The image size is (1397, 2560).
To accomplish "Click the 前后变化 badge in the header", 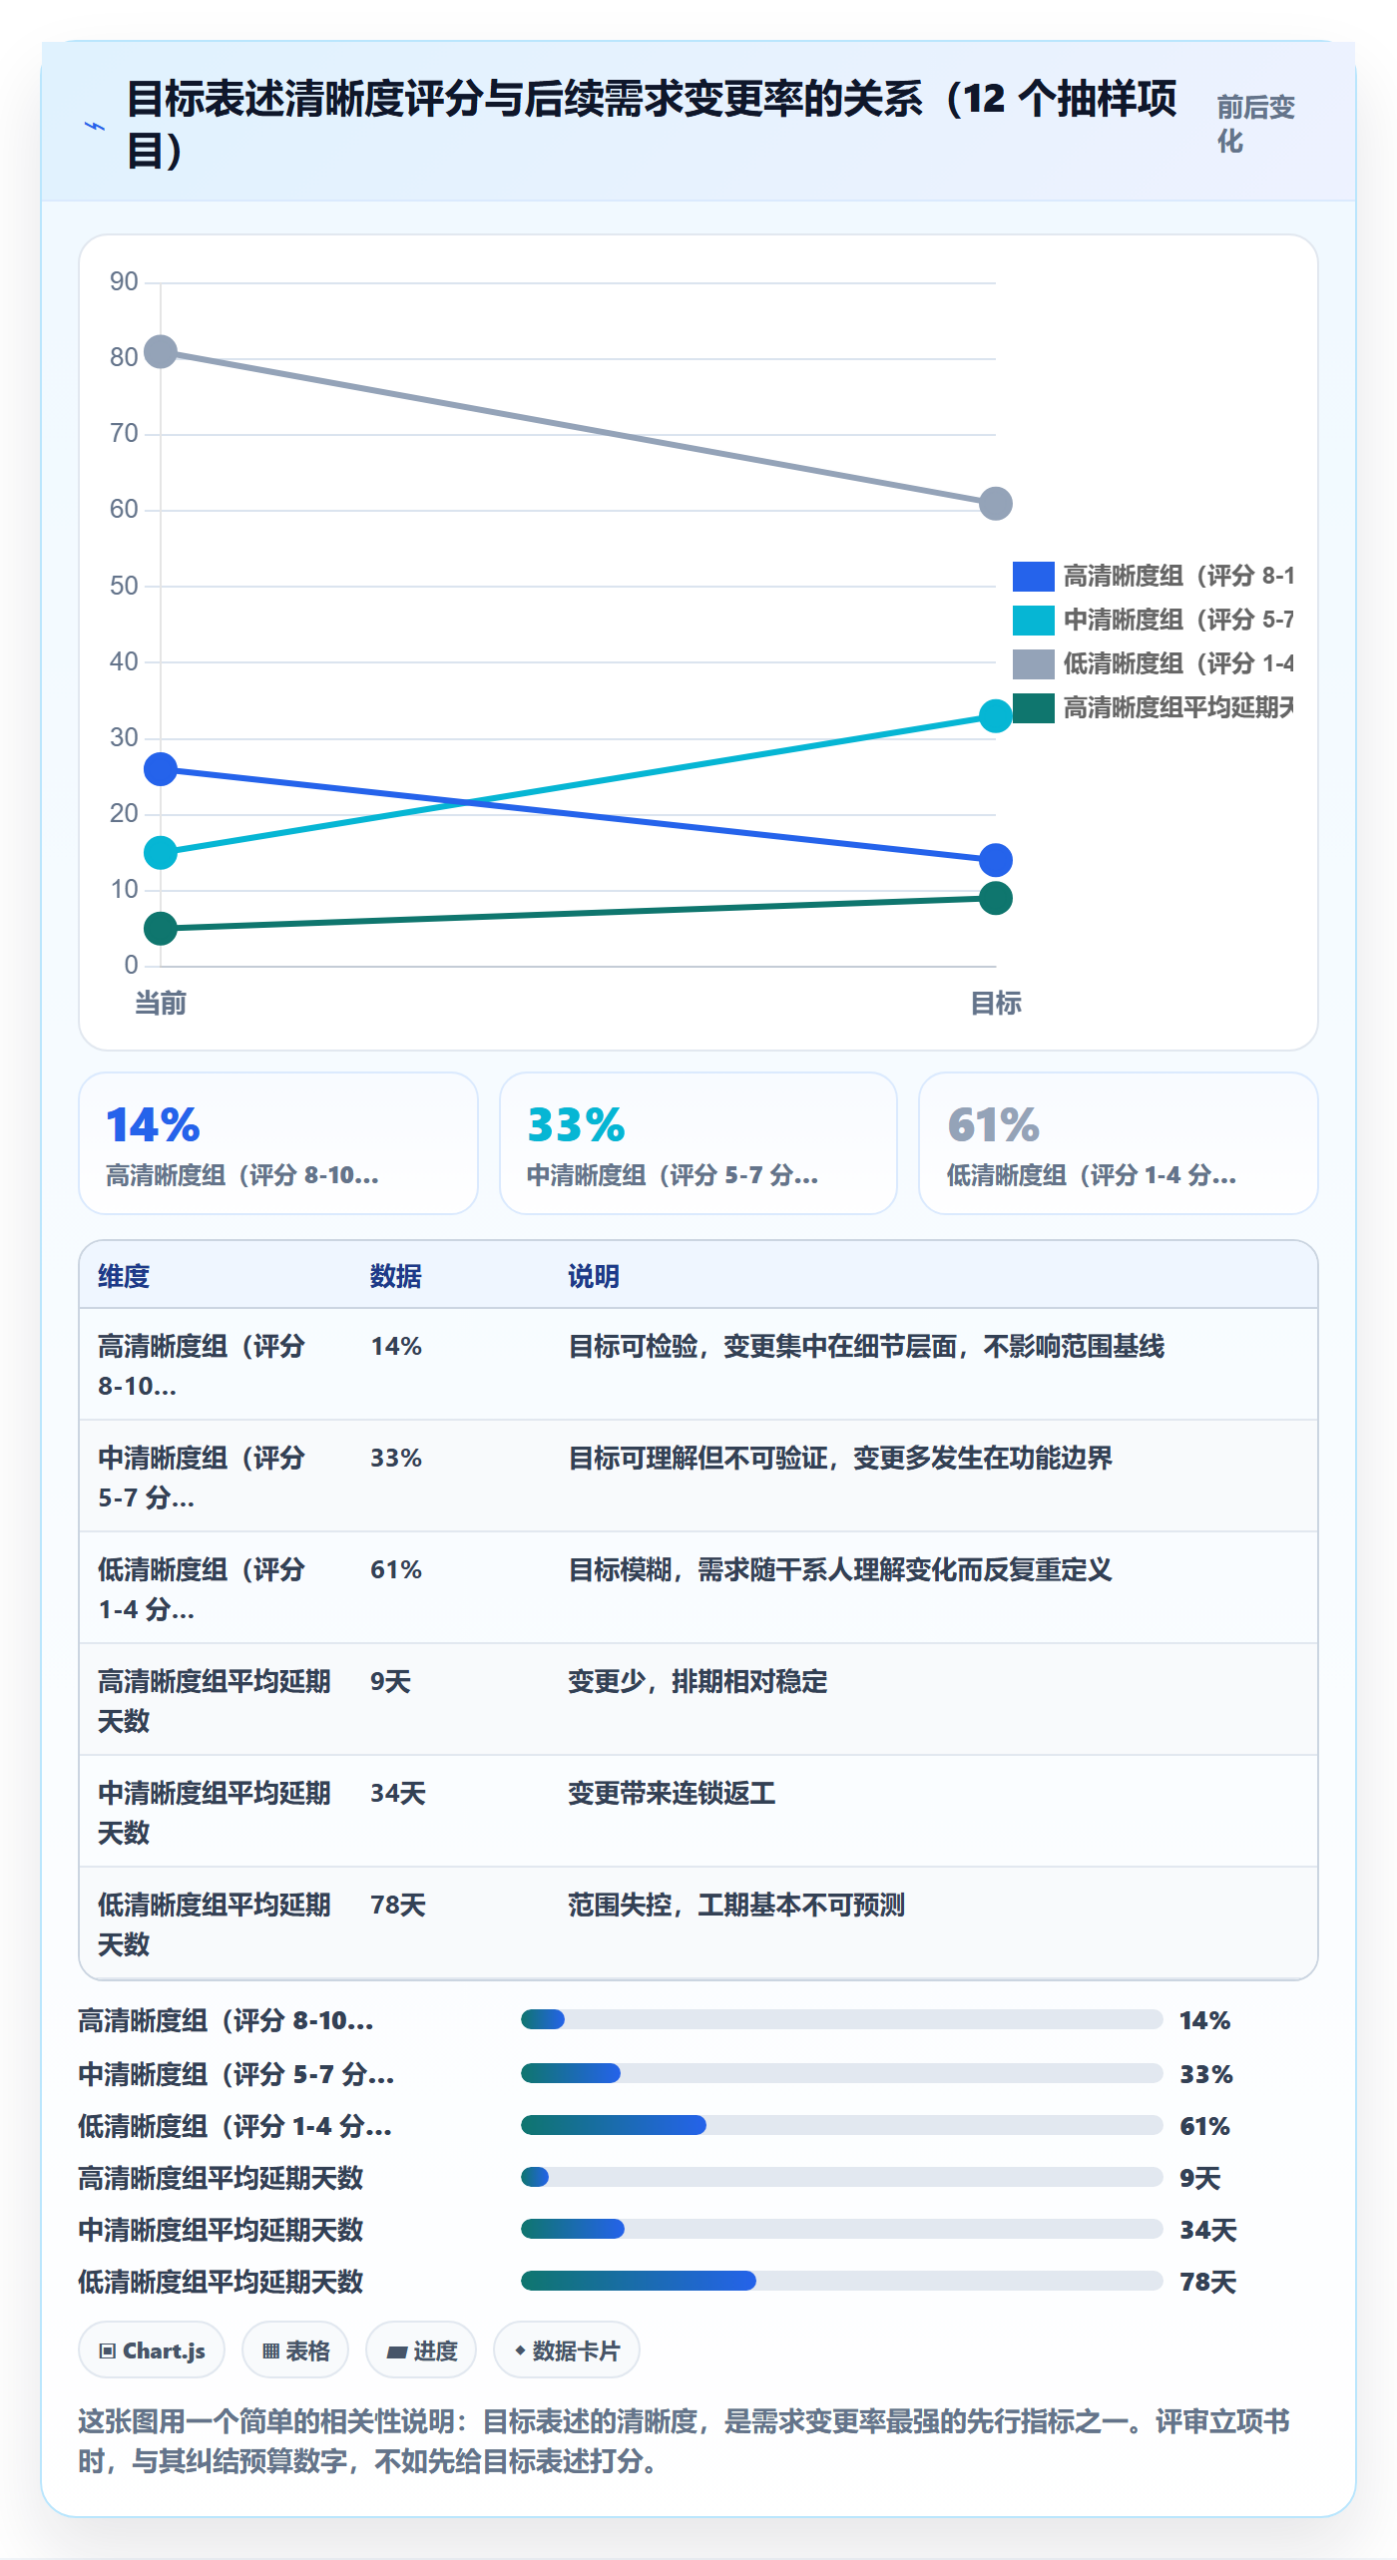I will pos(1255,124).
